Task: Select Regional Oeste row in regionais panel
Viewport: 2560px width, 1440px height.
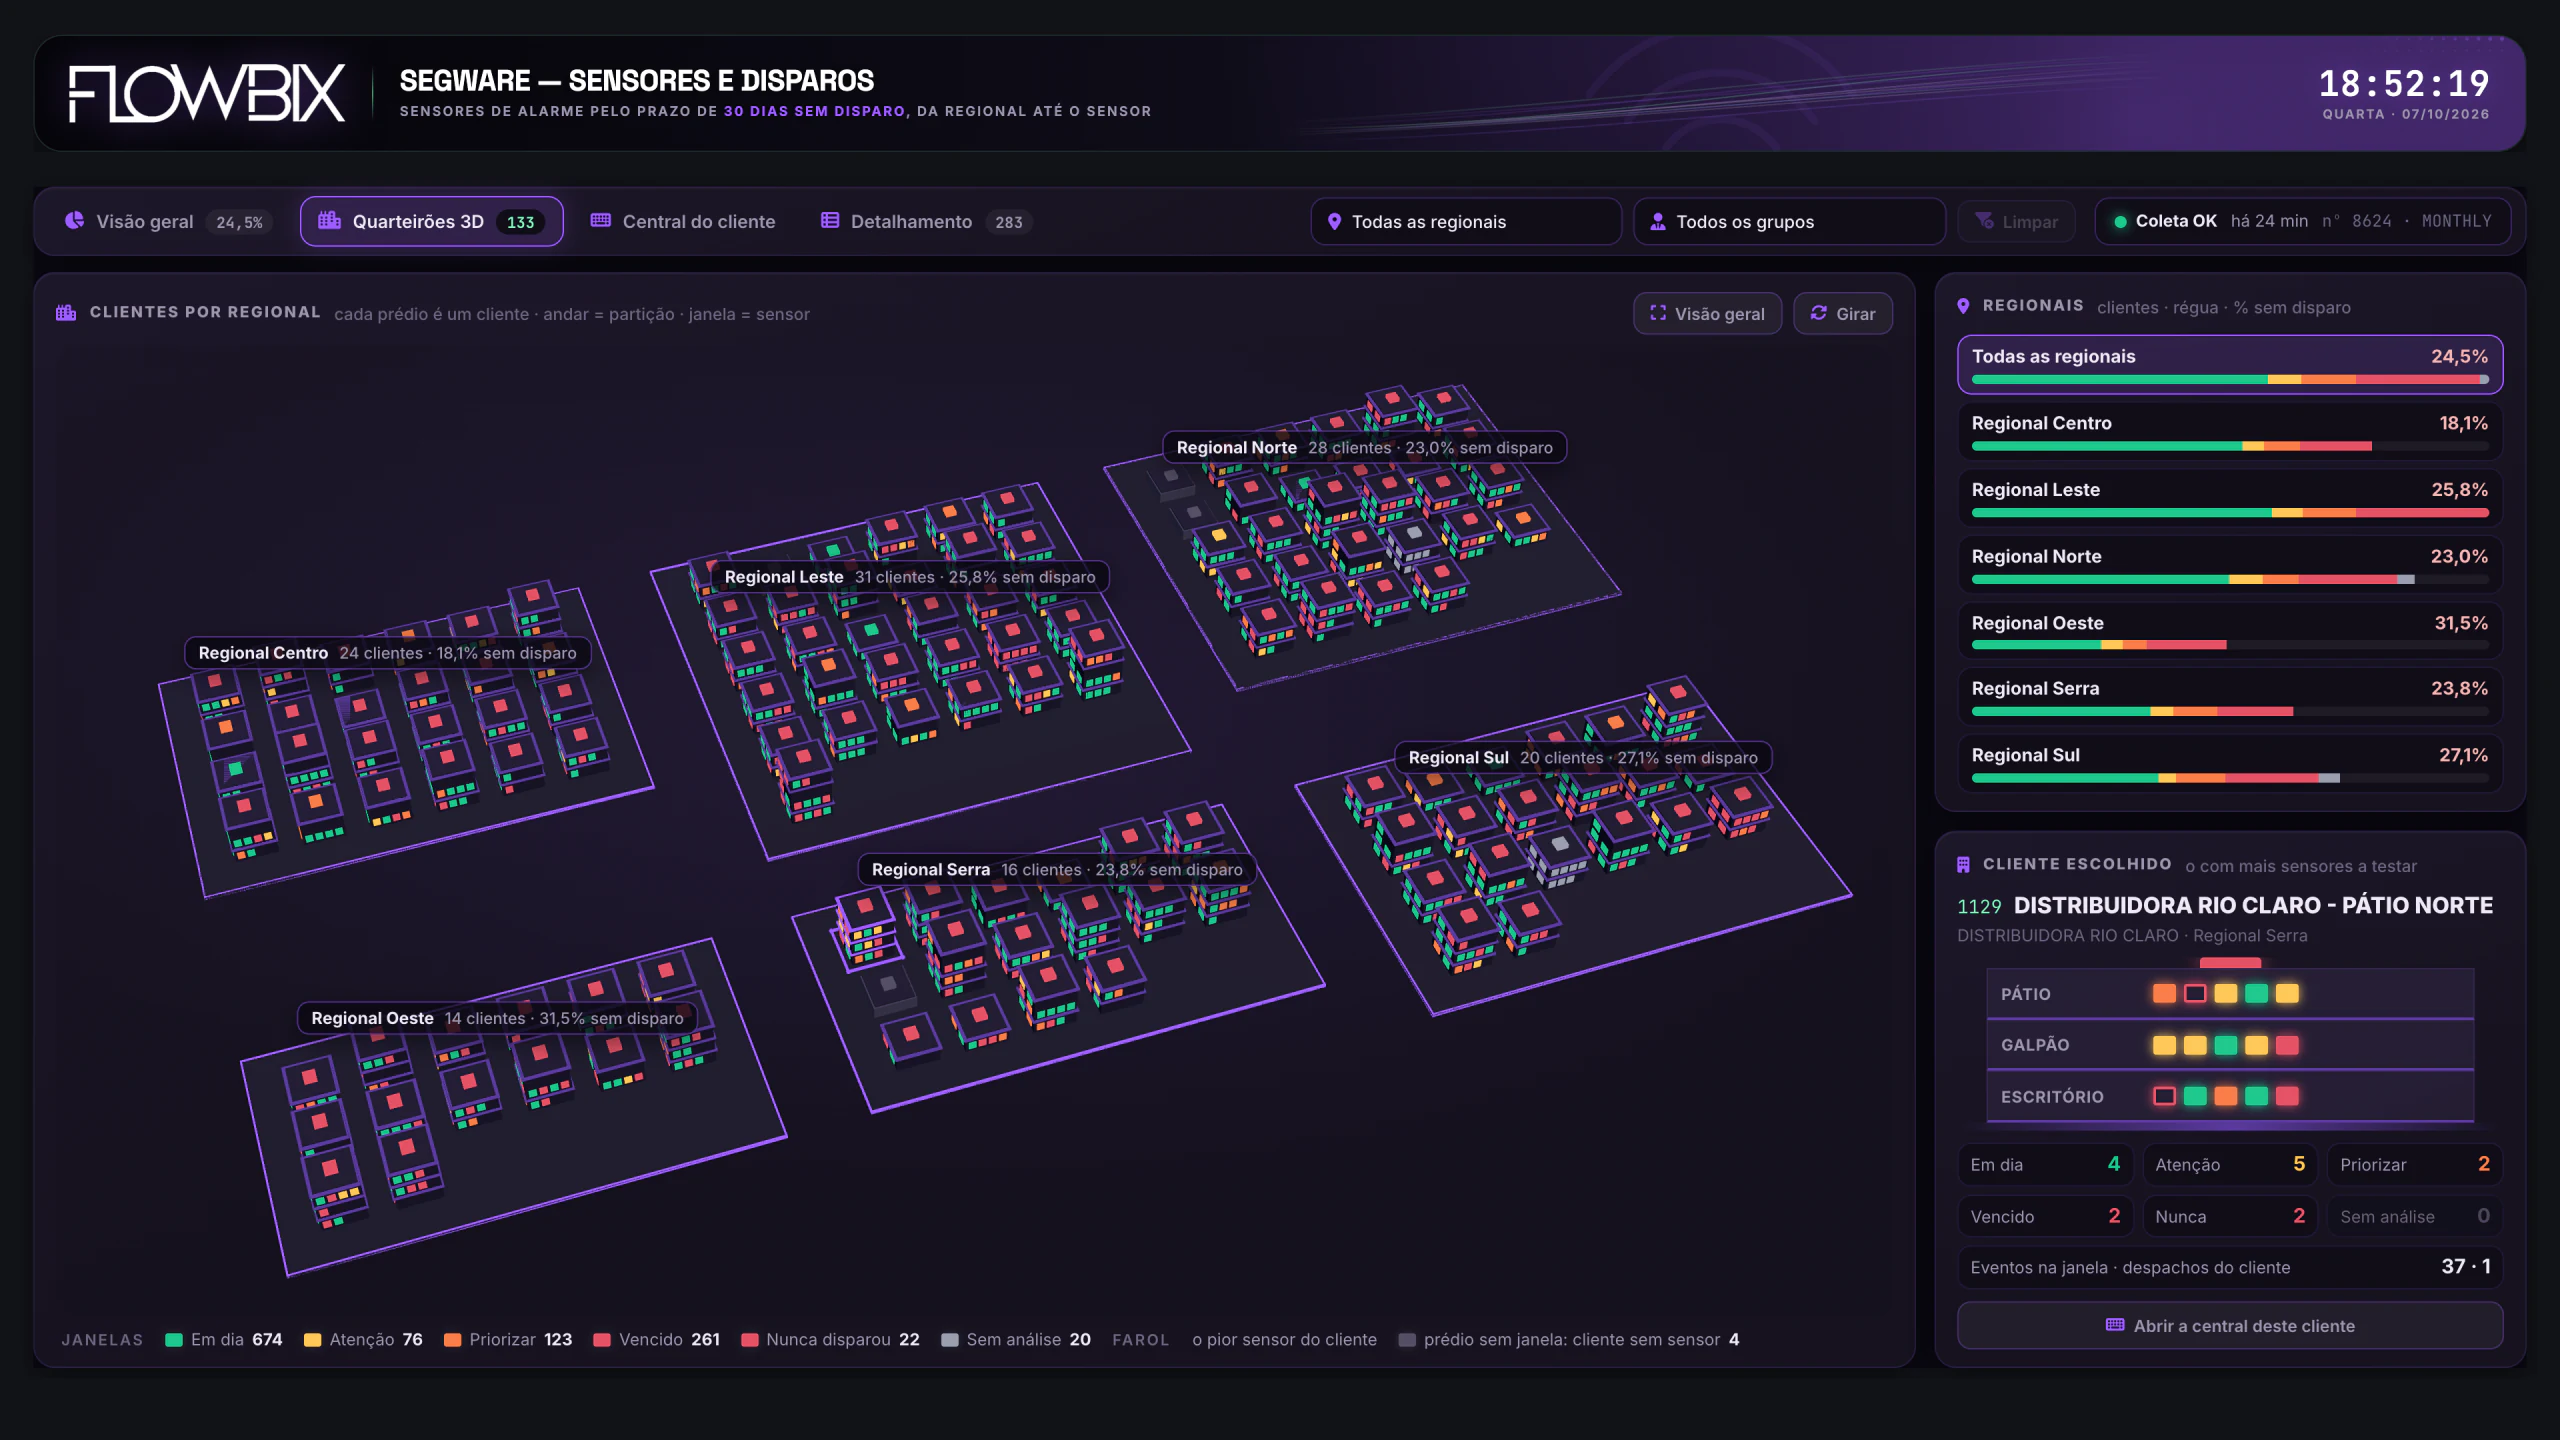Action: [x=2230, y=630]
